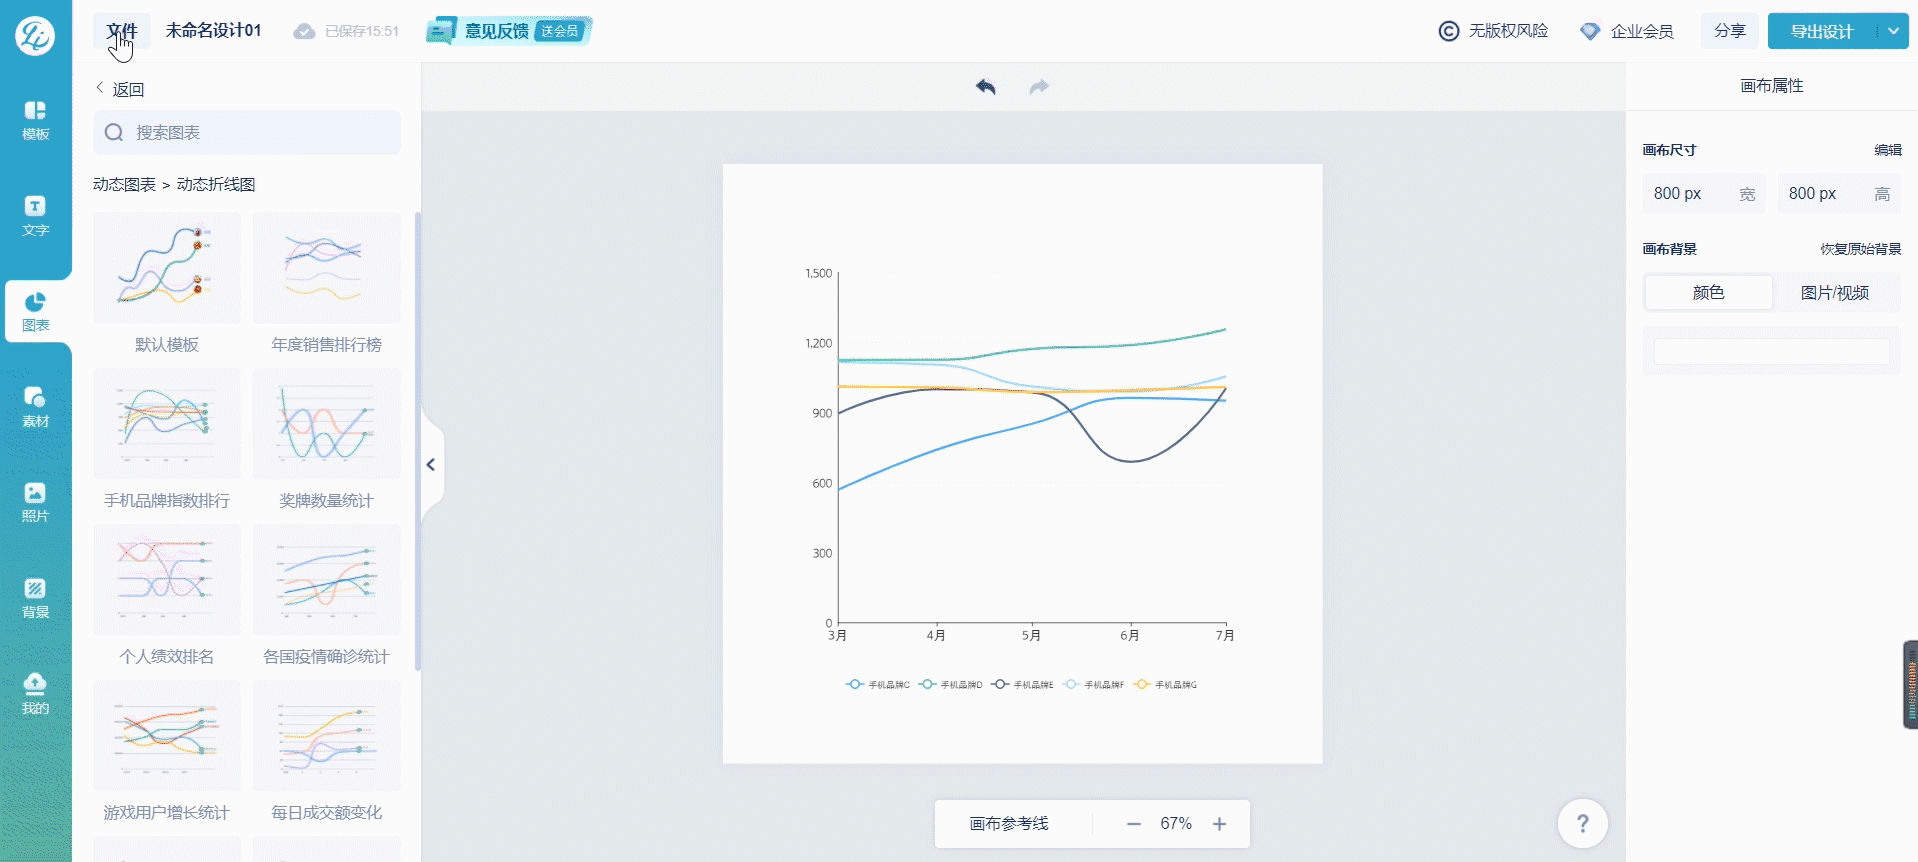Select the 颜色 background tab
This screenshot has width=1918, height=862.
pos(1708,292)
